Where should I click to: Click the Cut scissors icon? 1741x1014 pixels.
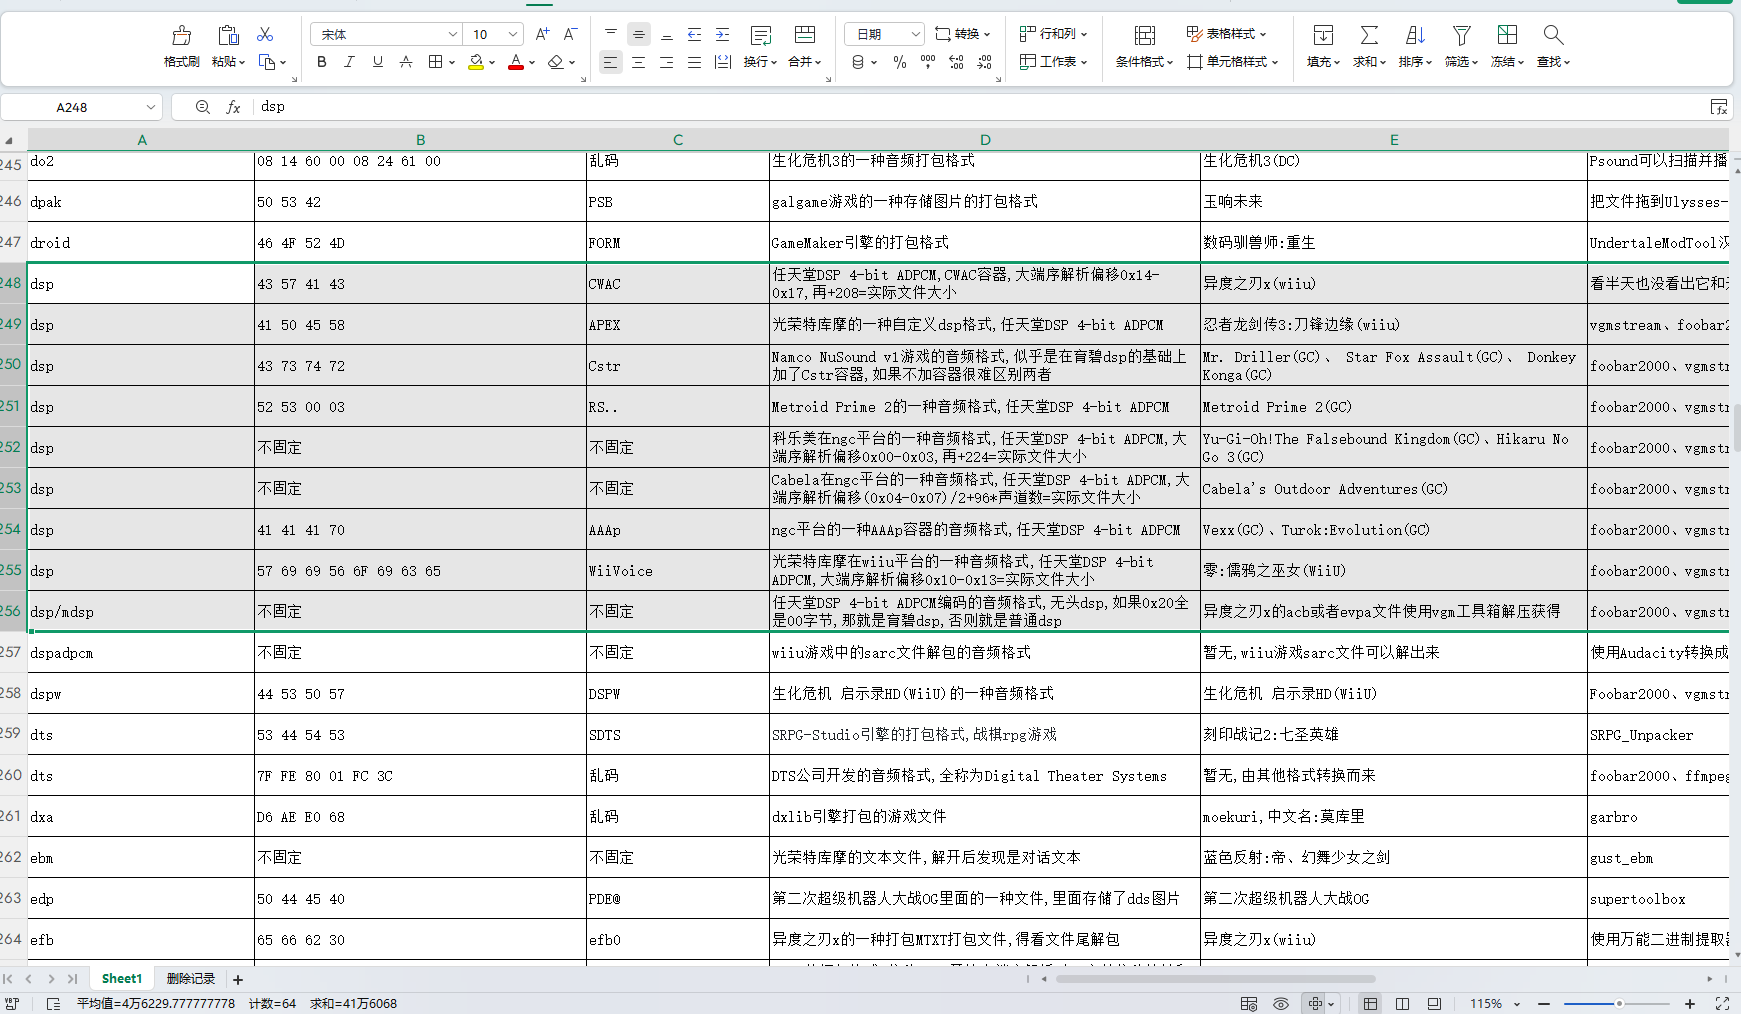265,35
